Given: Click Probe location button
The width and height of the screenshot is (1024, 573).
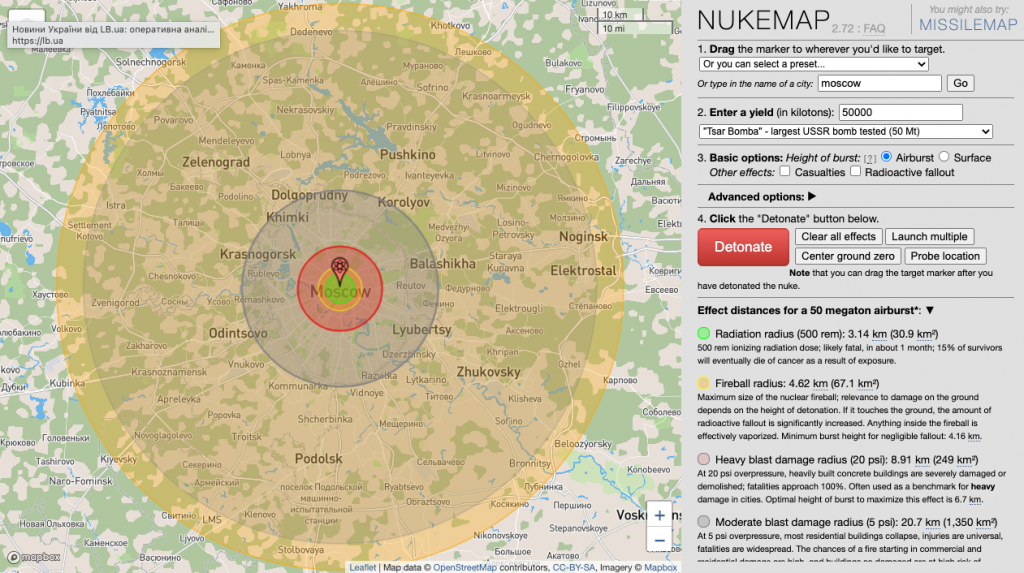Looking at the screenshot, I should [x=945, y=256].
